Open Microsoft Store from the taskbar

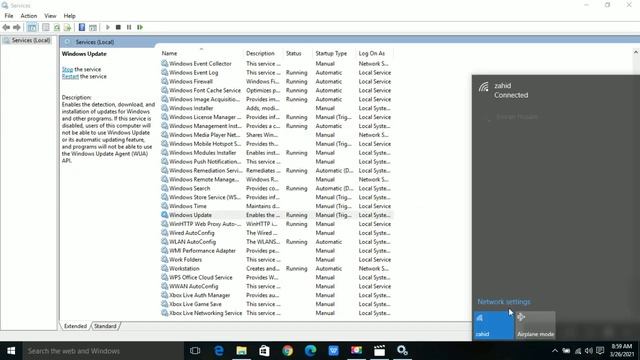[x=264, y=351]
